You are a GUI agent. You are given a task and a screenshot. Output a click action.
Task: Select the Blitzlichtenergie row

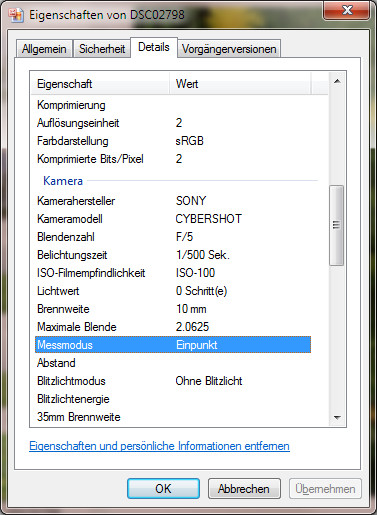(173, 399)
